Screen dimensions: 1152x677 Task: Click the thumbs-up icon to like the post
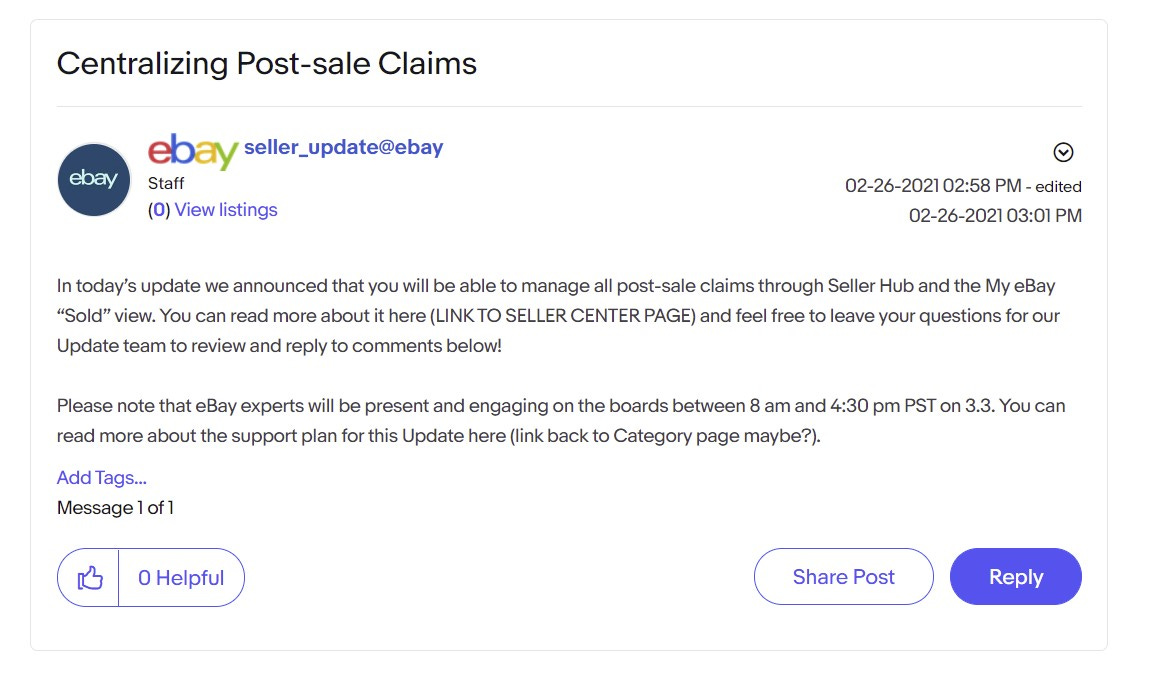(89, 578)
